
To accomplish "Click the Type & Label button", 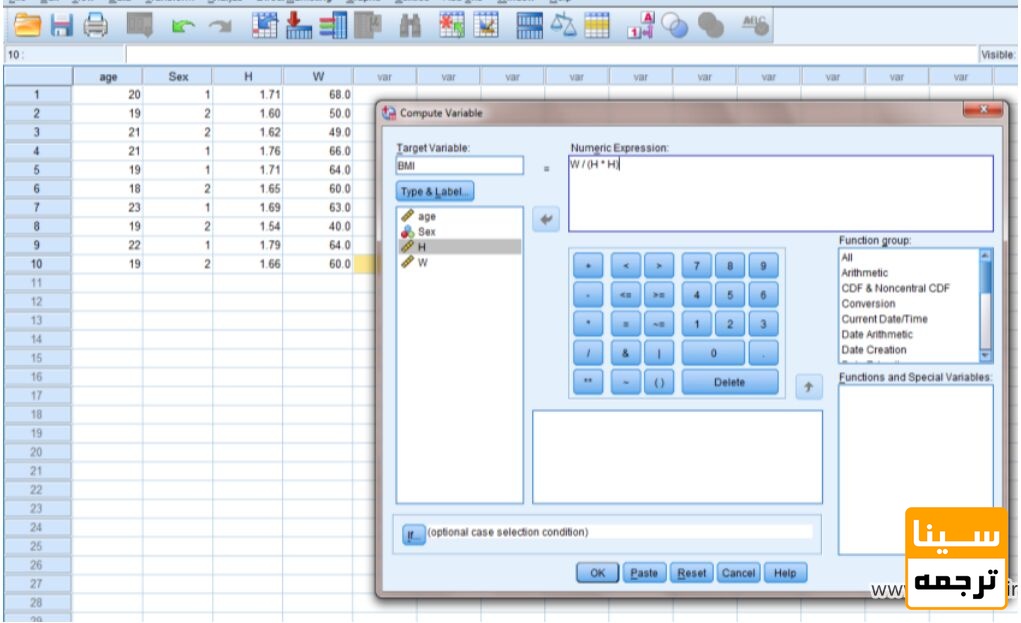I will 434,191.
